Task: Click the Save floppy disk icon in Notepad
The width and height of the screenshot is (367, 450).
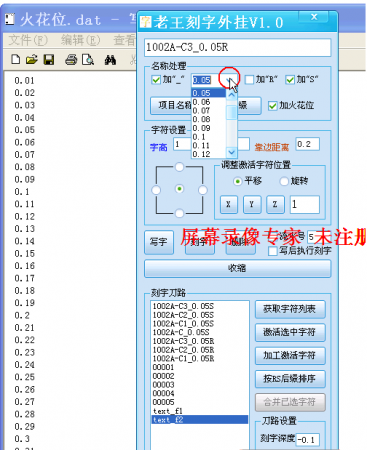Action: point(49,59)
